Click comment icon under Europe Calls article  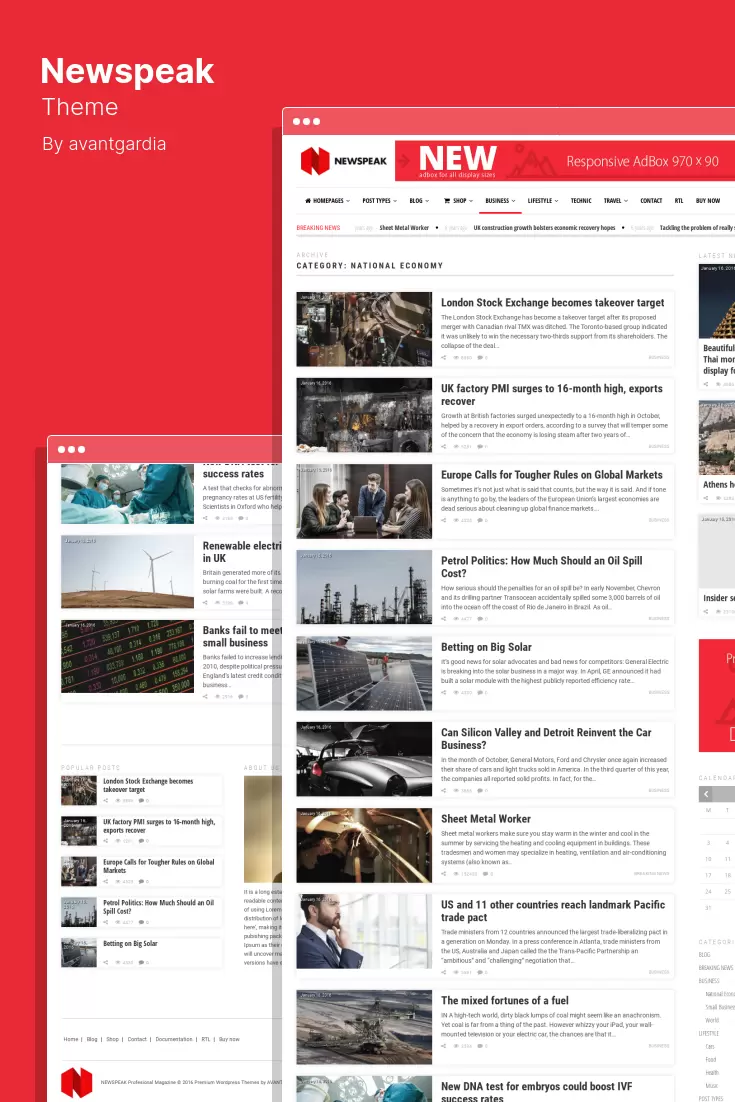480,520
